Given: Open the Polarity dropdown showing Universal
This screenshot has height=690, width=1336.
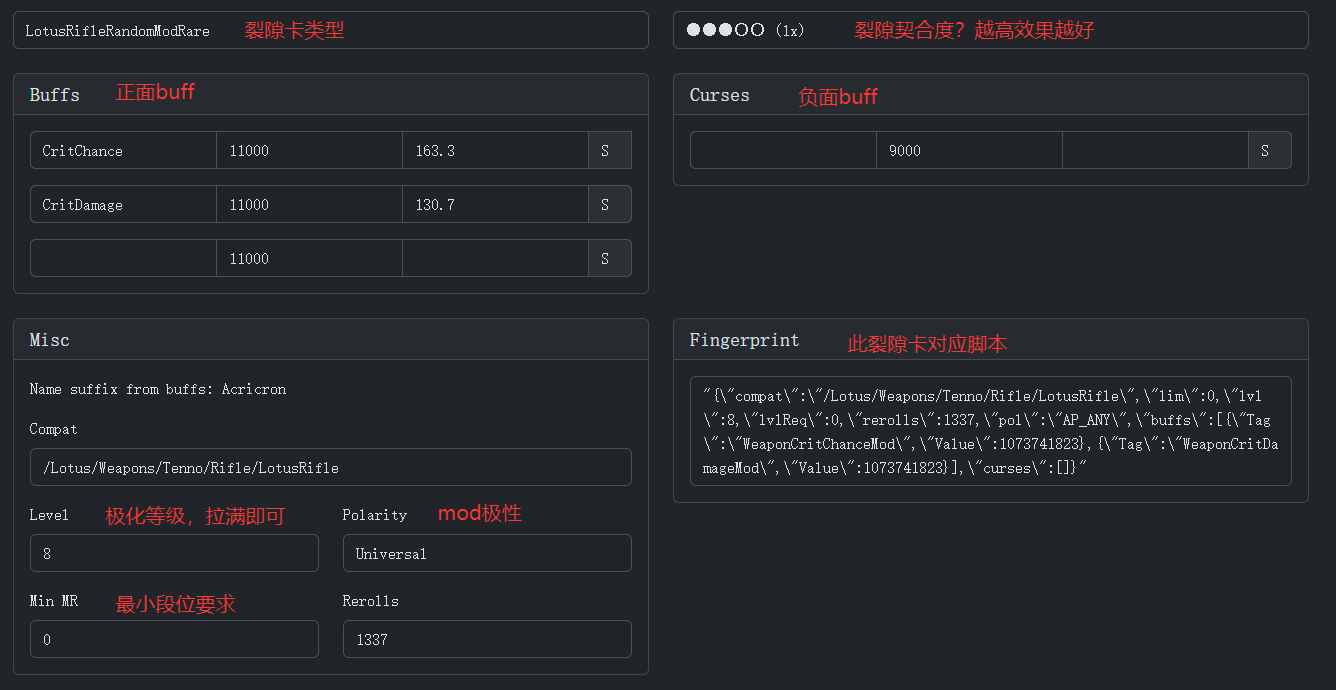Looking at the screenshot, I should (486, 553).
